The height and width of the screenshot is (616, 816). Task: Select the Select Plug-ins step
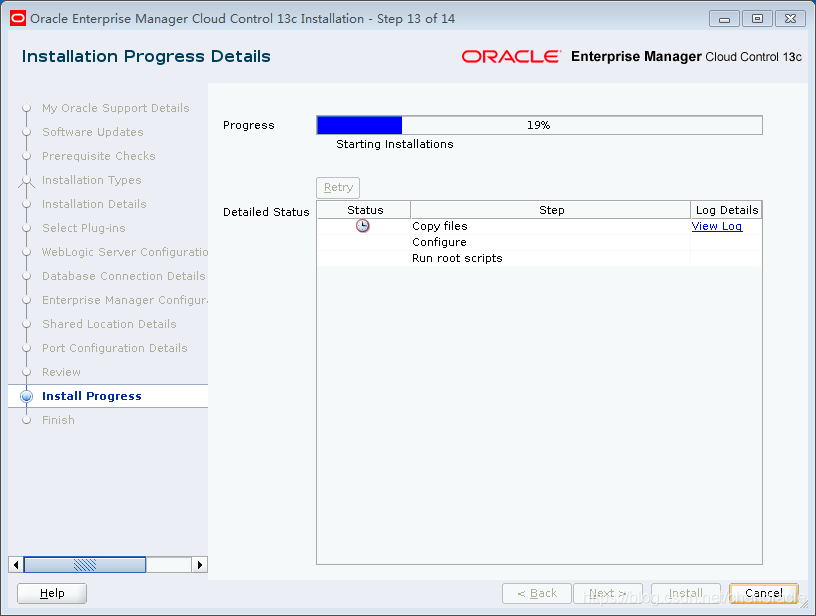(84, 228)
